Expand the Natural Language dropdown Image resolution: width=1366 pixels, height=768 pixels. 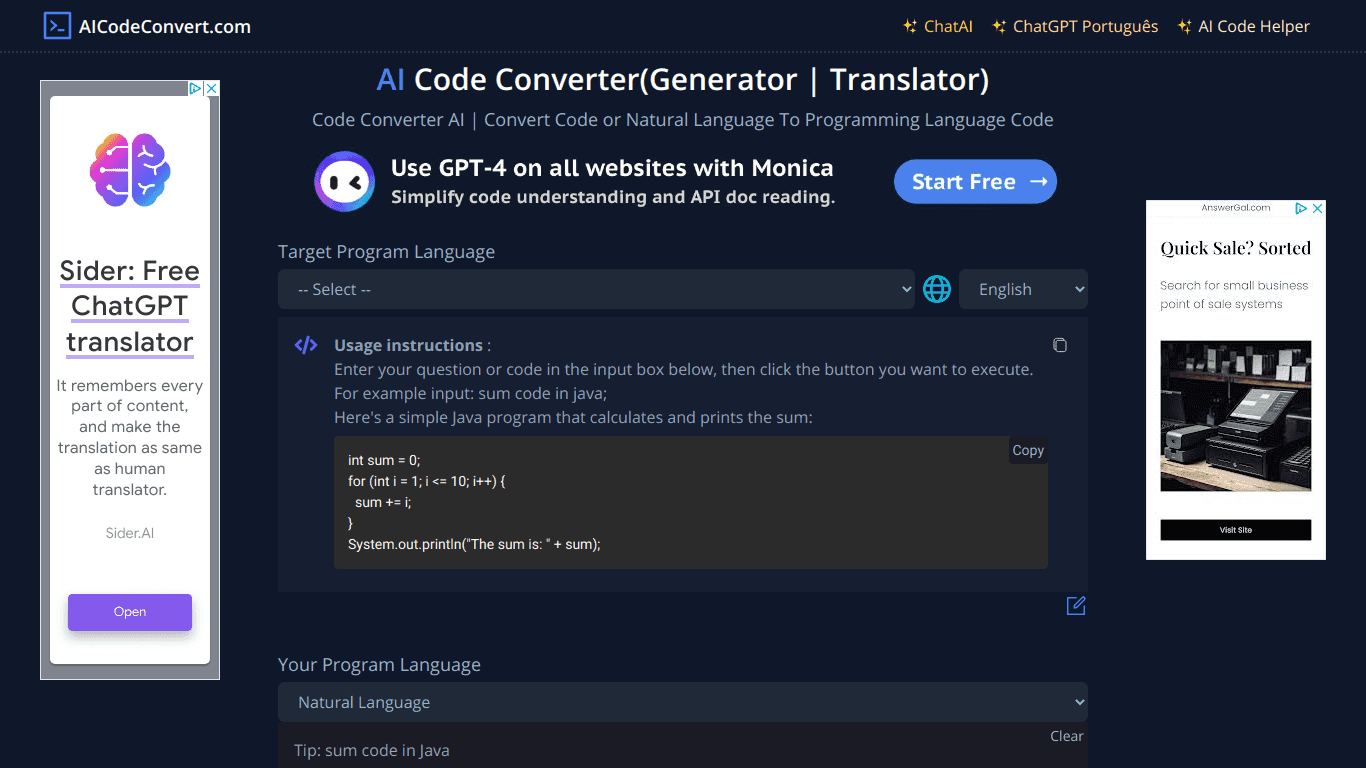[x=683, y=702]
